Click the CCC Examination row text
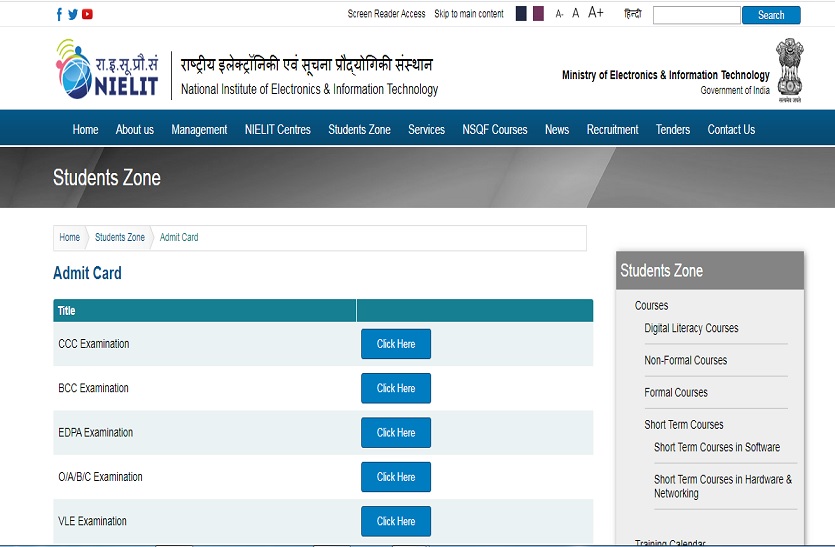This screenshot has width=835, height=547. pyautogui.click(x=94, y=344)
